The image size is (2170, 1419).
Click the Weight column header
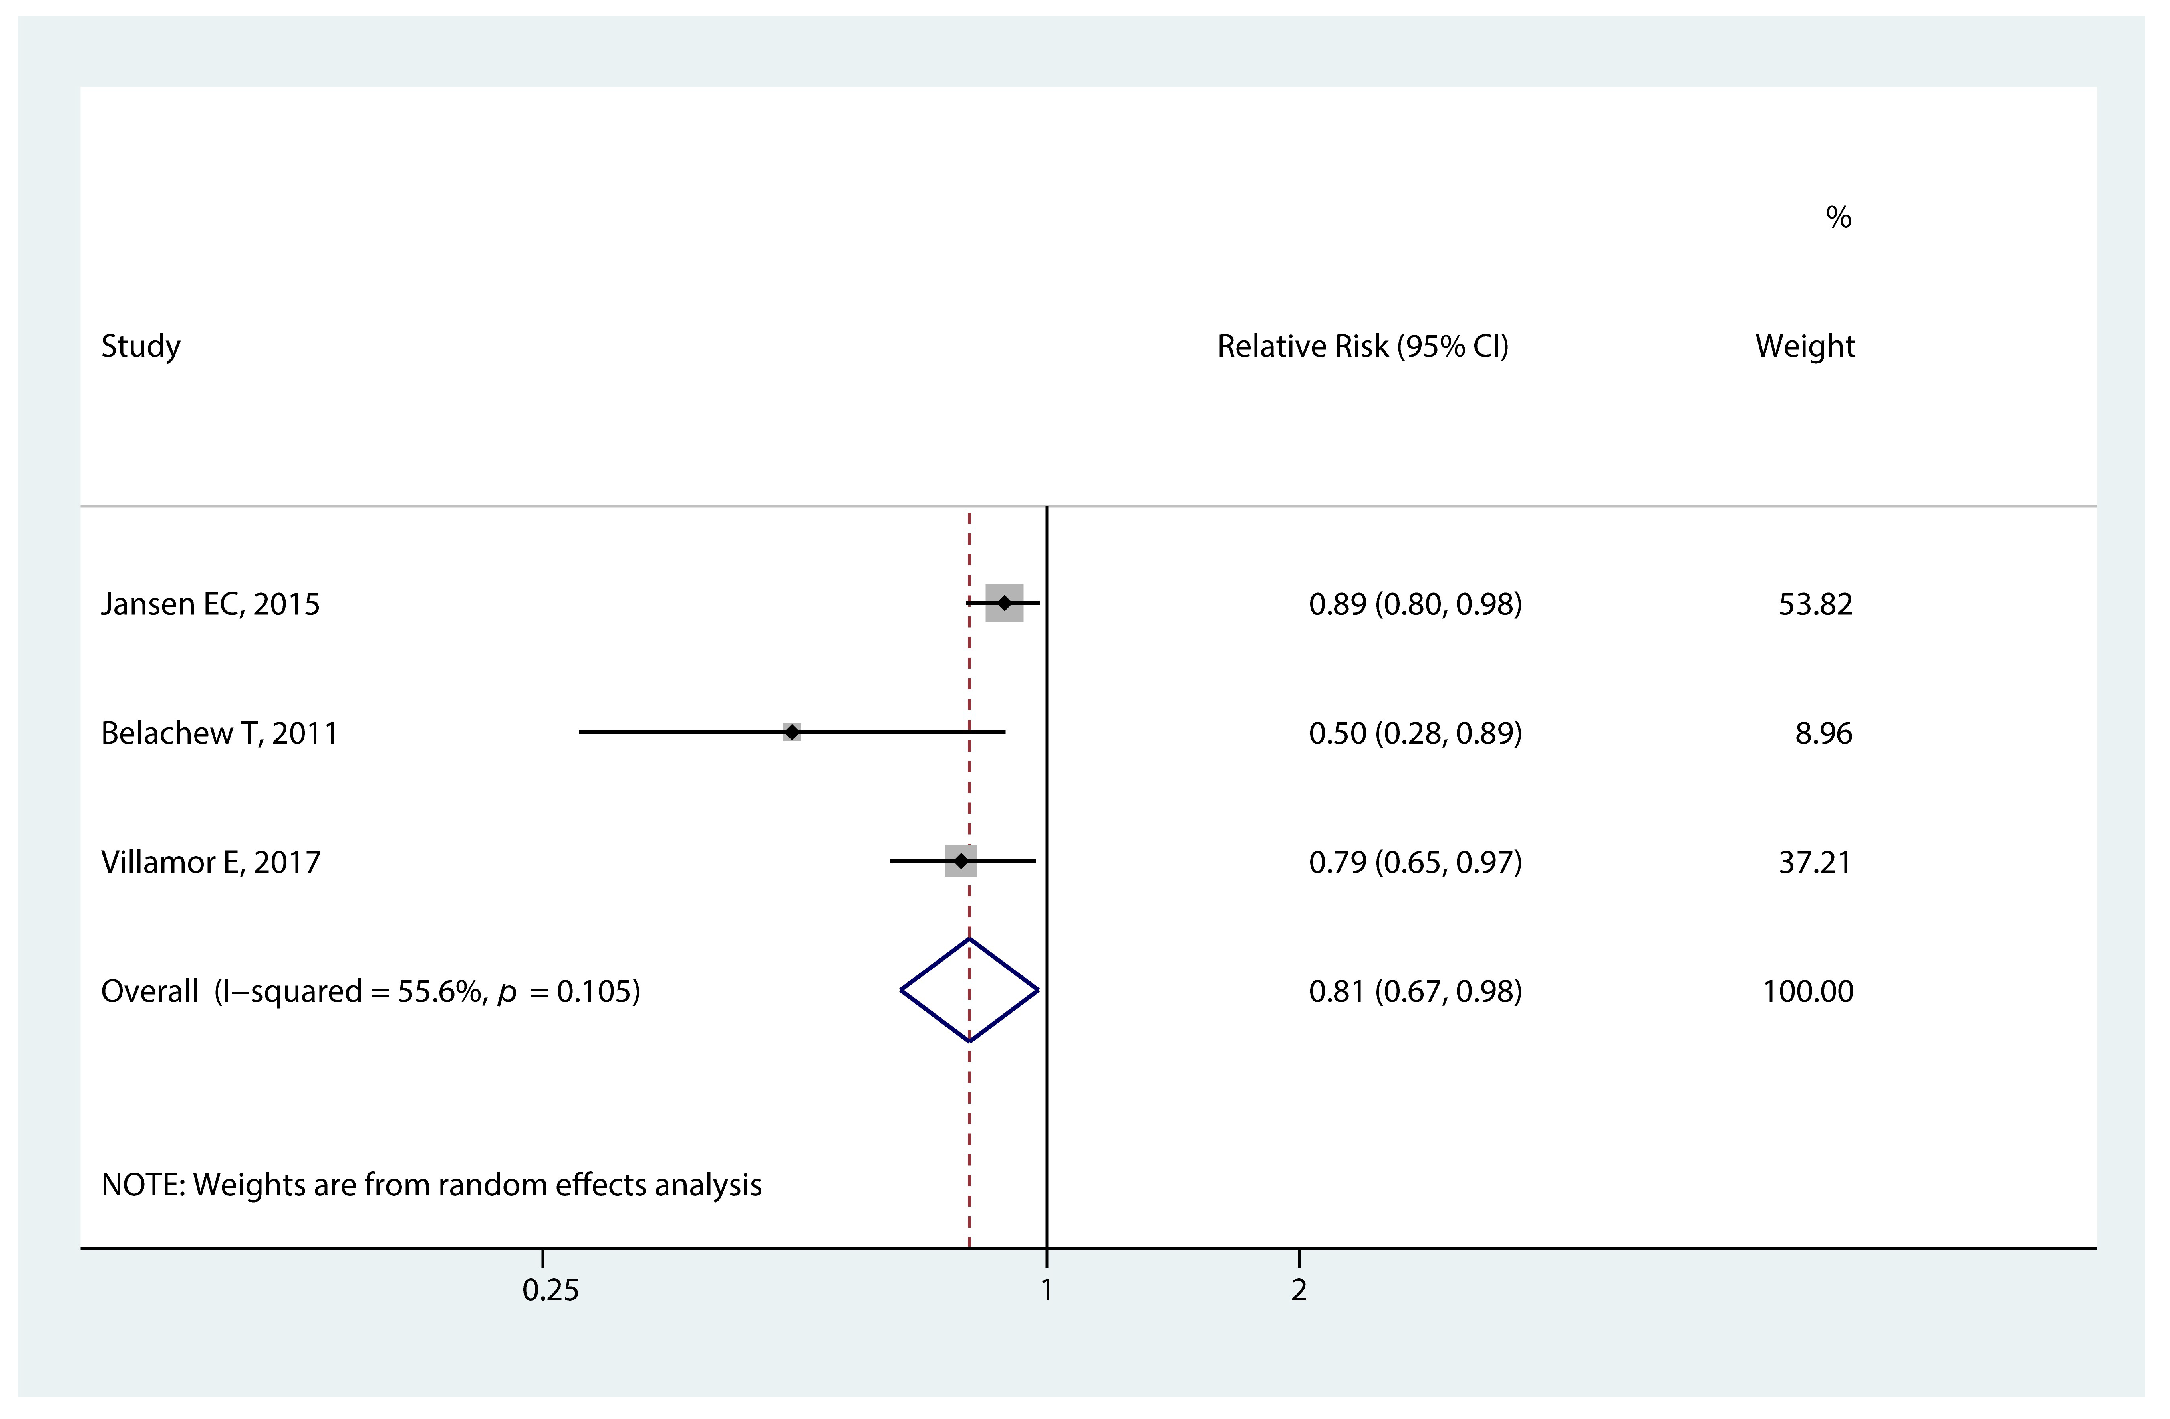[1804, 346]
